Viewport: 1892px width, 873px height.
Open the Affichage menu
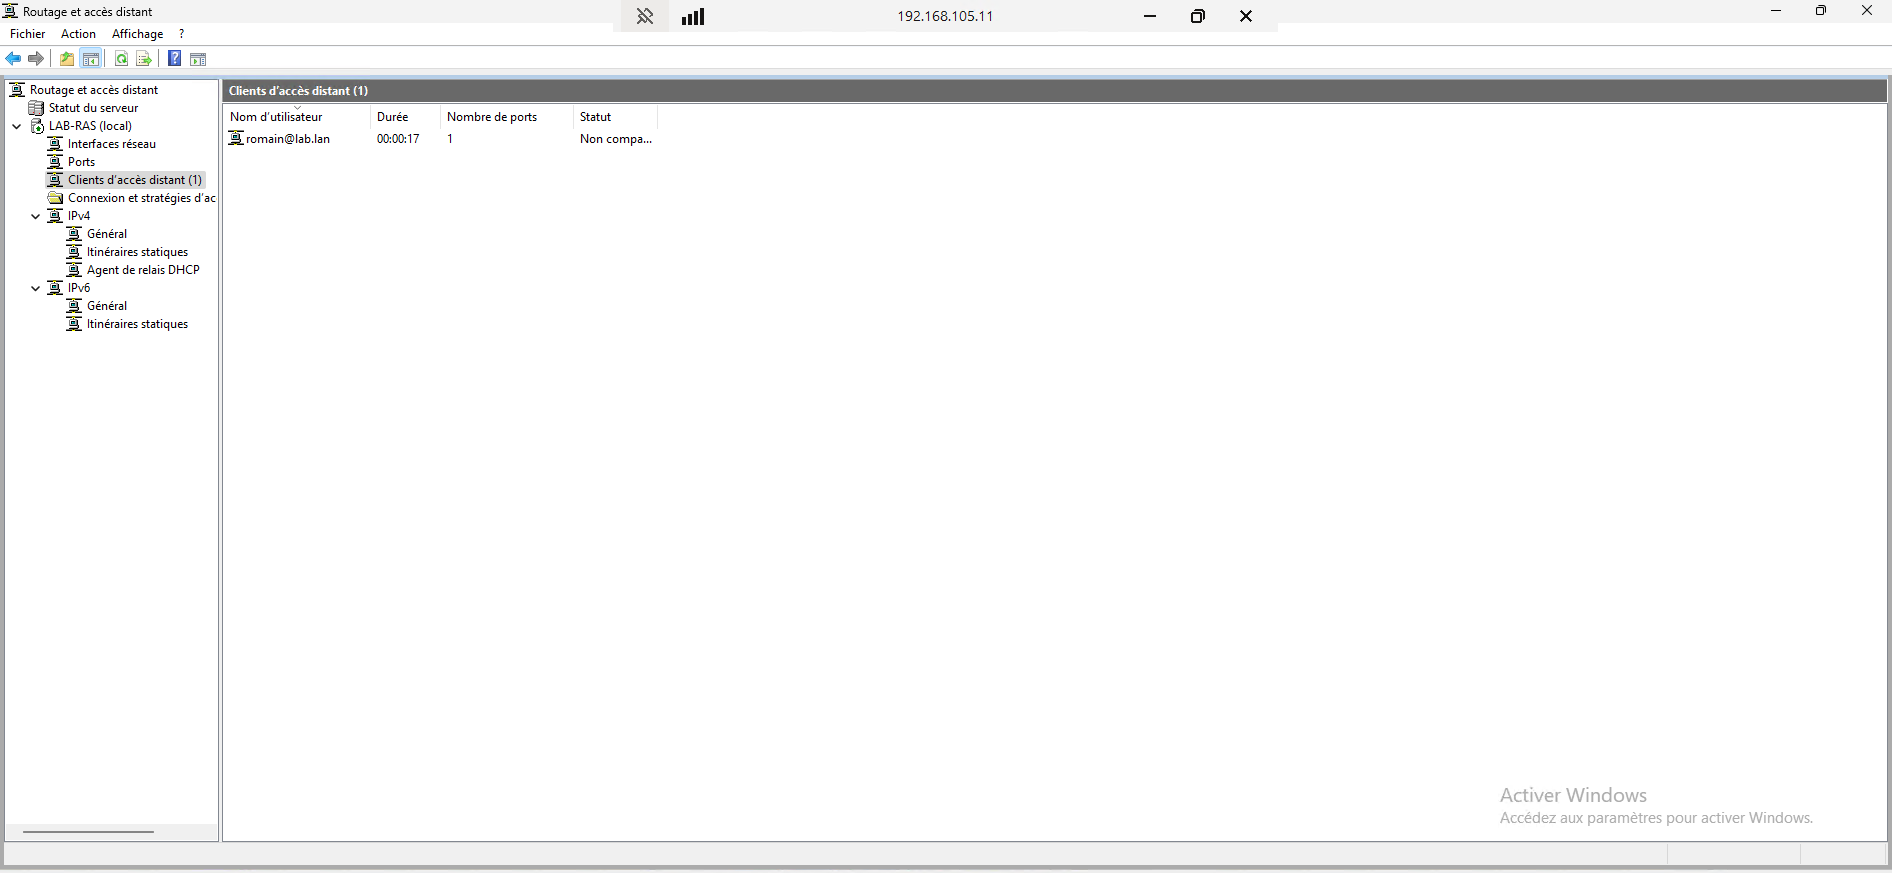137,34
